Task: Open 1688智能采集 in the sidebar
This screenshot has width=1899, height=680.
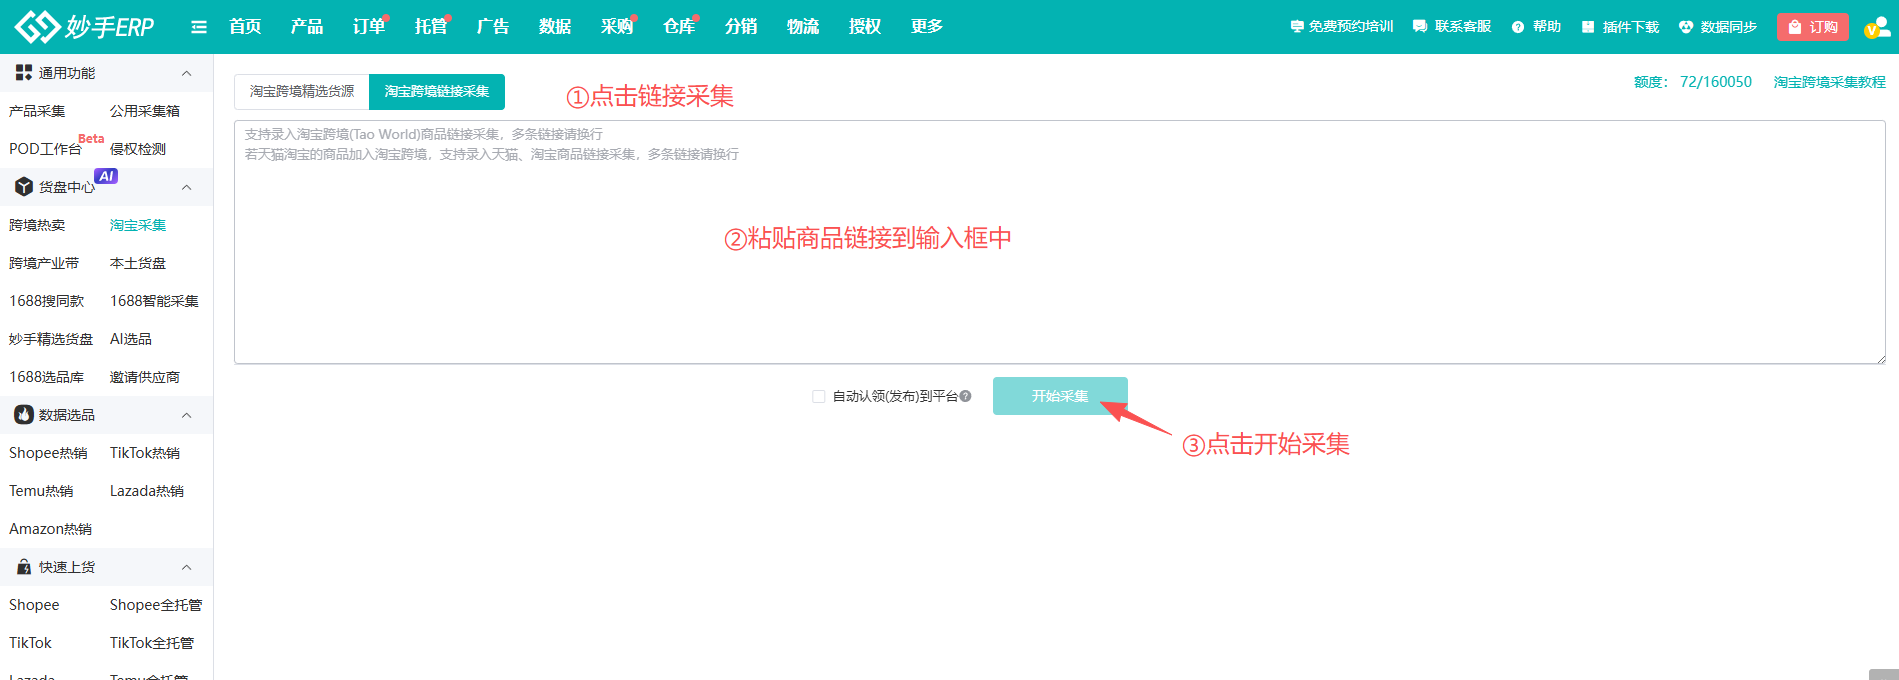Action: pos(154,301)
